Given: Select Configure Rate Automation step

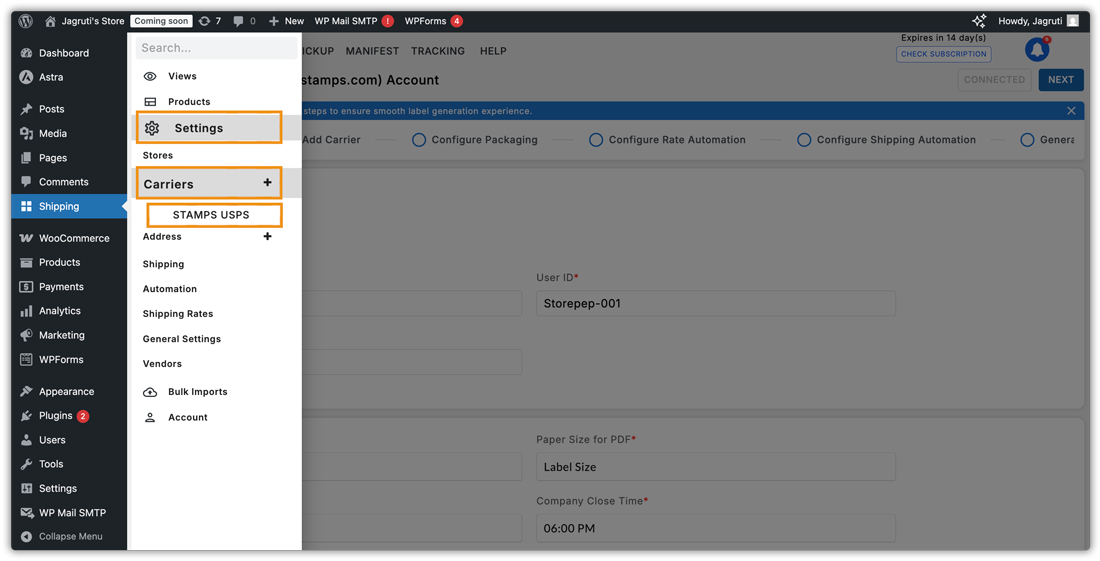Looking at the screenshot, I should coord(667,140).
